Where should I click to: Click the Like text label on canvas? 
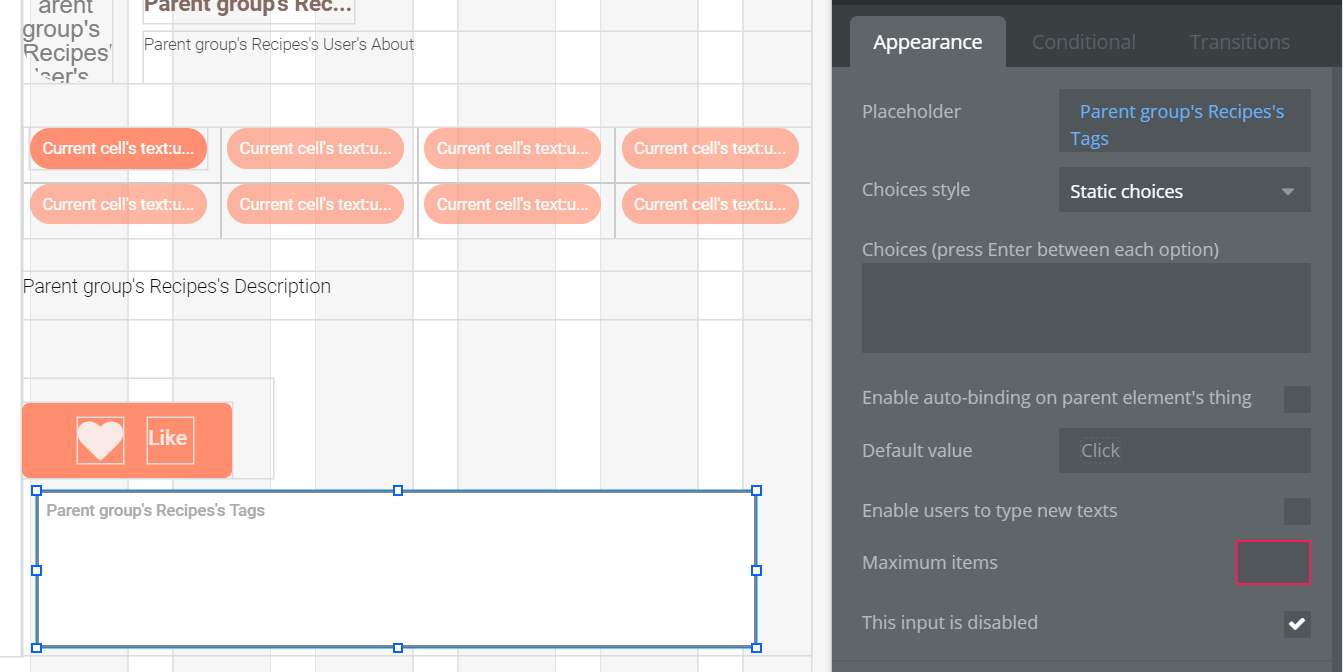pyautogui.click(x=169, y=439)
